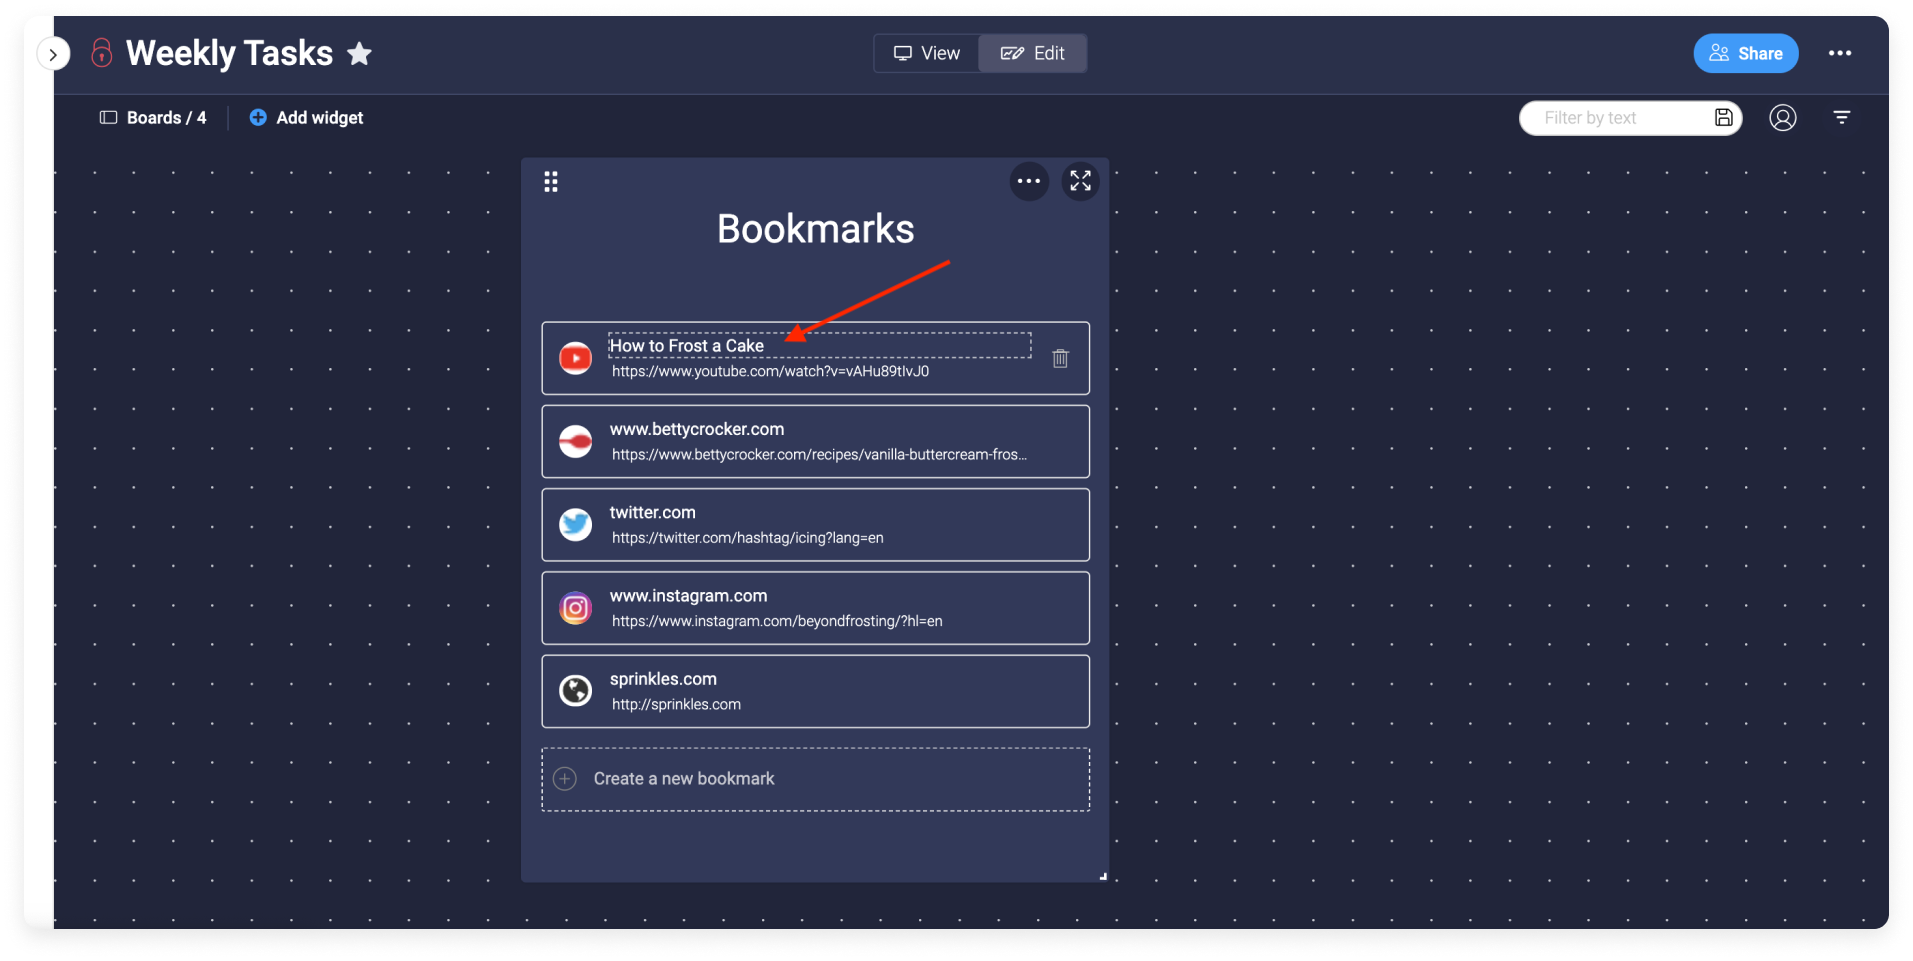
Task: Save the current filter with the disk icon
Action: click(x=1723, y=118)
